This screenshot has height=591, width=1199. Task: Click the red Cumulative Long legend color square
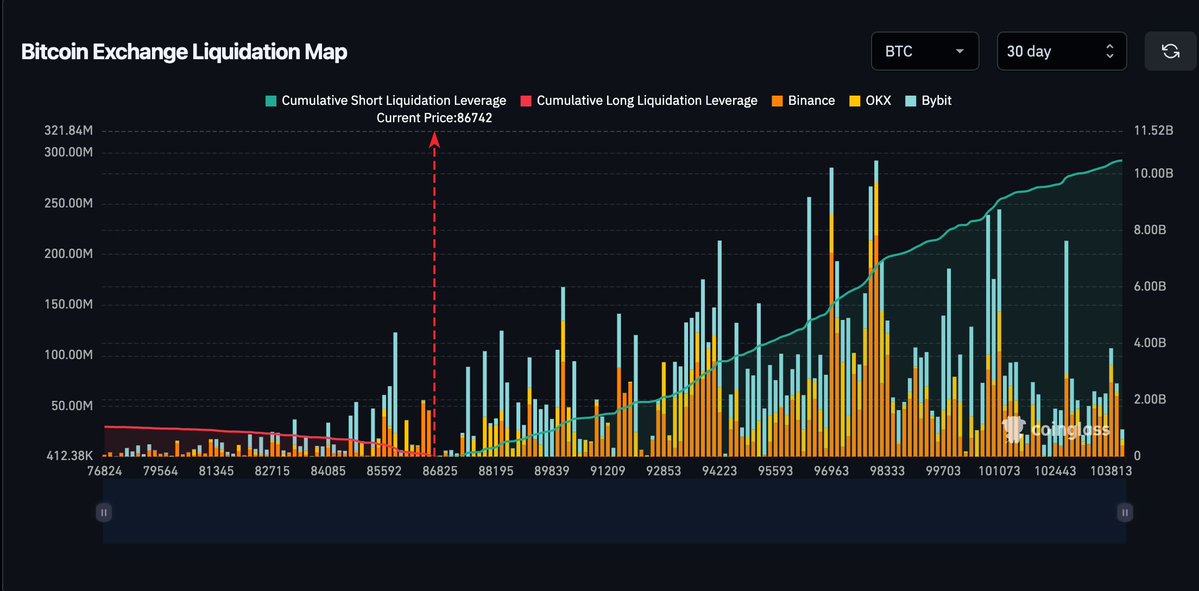(x=526, y=100)
